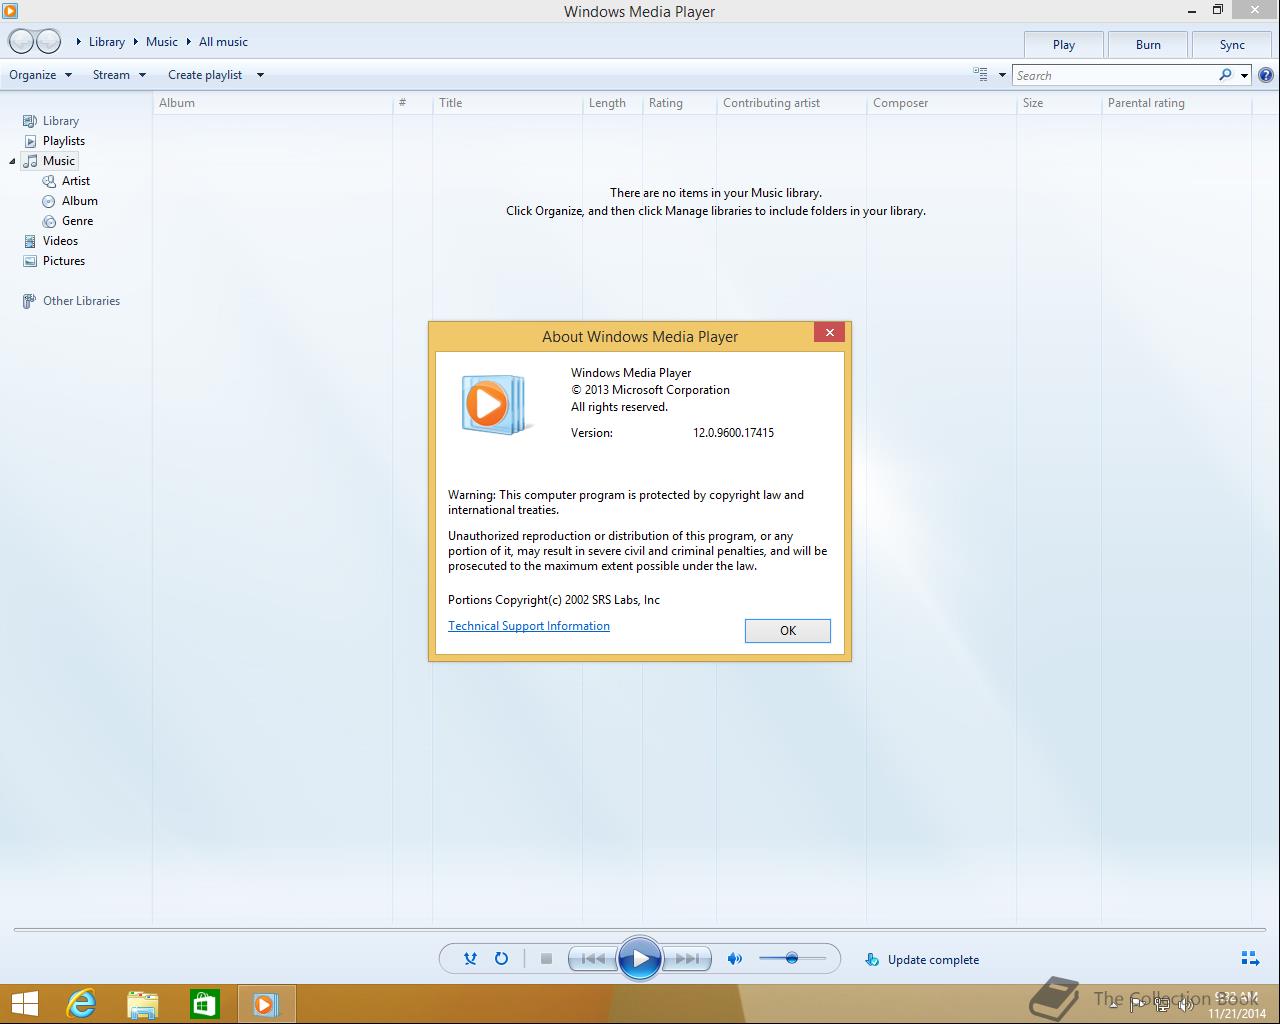Expand the Create playlist dropdown arrow
The width and height of the screenshot is (1280, 1024).
(260, 75)
